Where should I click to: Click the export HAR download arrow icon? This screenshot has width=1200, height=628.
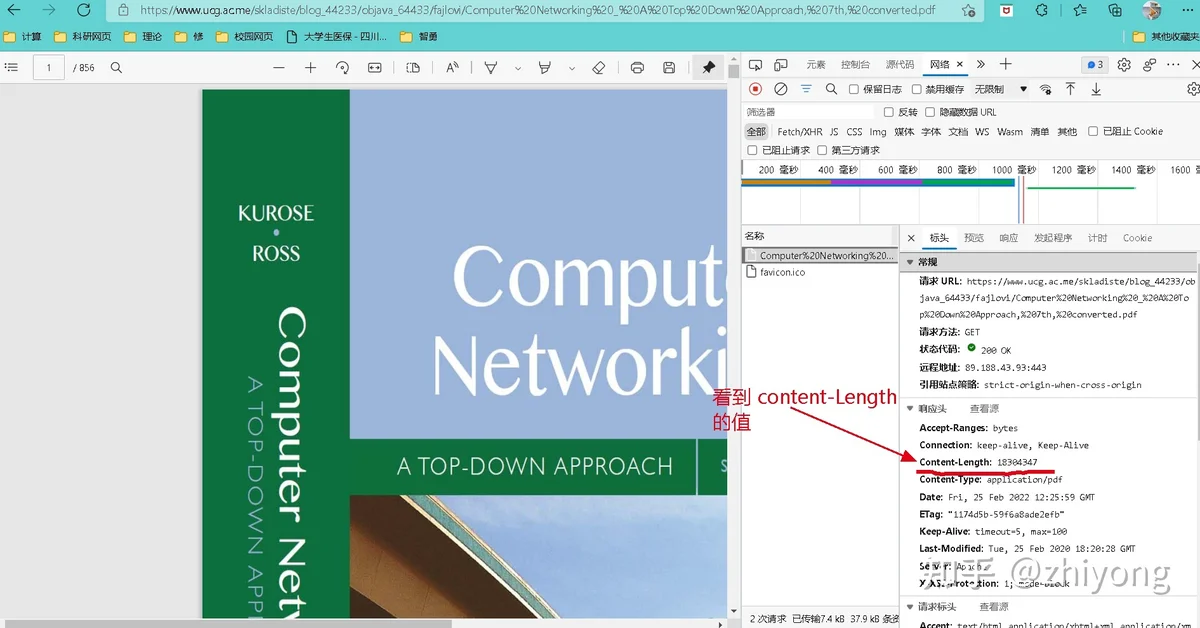click(1096, 89)
